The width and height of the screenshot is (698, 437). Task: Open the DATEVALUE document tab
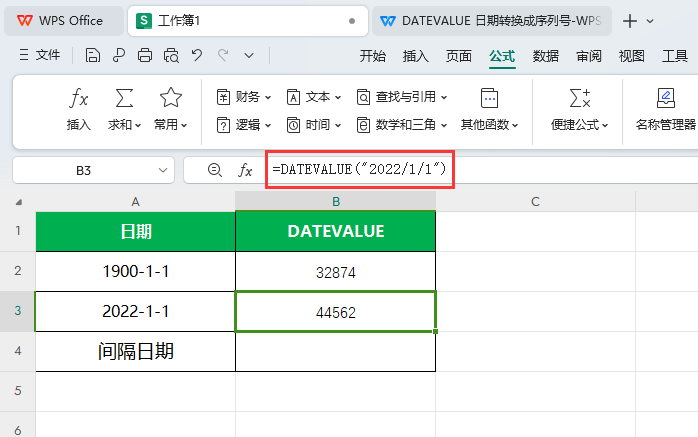pyautogui.click(x=491, y=21)
